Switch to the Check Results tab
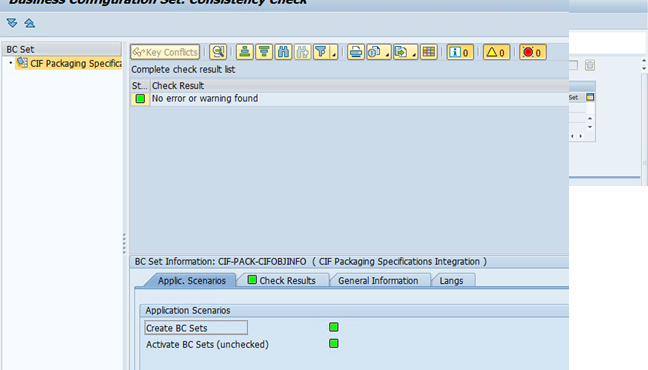The width and height of the screenshot is (648, 370). click(282, 280)
